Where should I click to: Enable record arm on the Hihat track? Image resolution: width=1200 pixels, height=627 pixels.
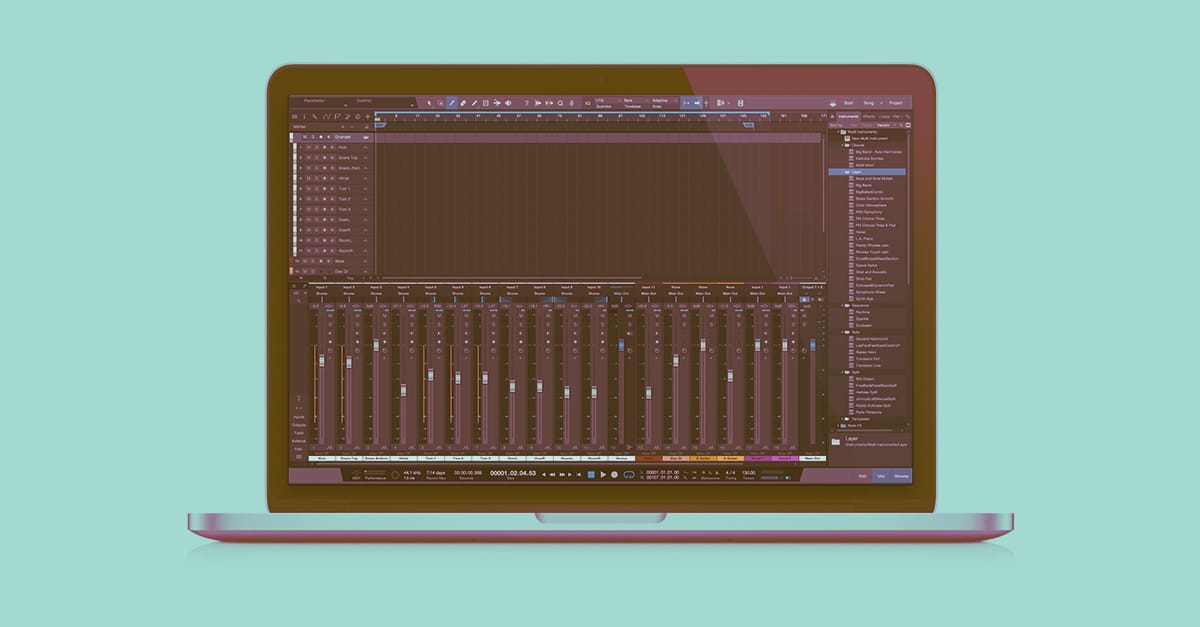324,178
